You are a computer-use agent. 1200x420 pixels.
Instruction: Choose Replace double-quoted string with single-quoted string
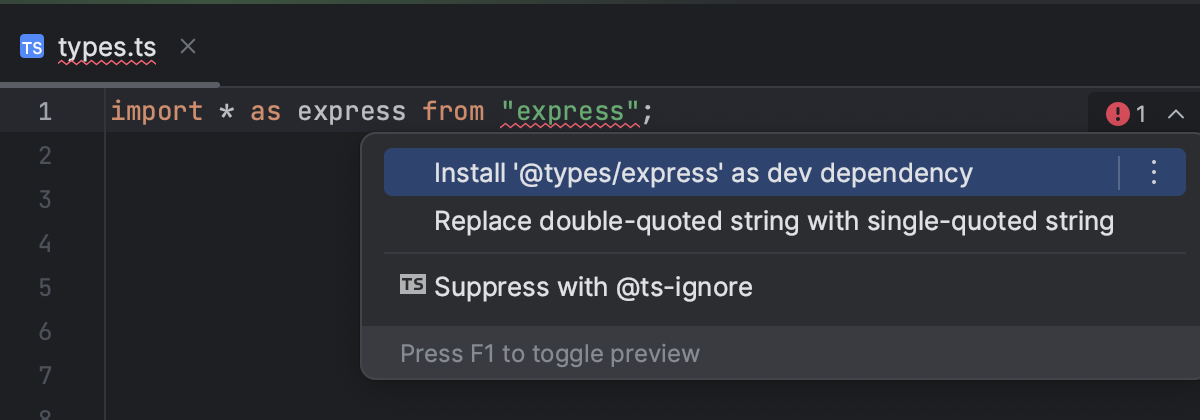[773, 220]
